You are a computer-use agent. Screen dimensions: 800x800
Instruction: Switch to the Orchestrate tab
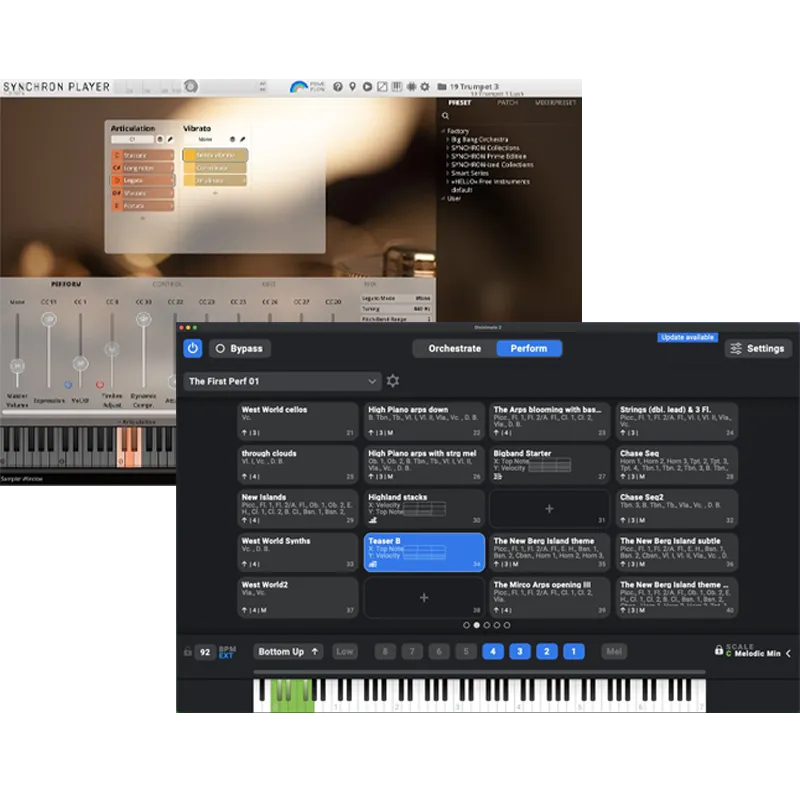coord(455,348)
